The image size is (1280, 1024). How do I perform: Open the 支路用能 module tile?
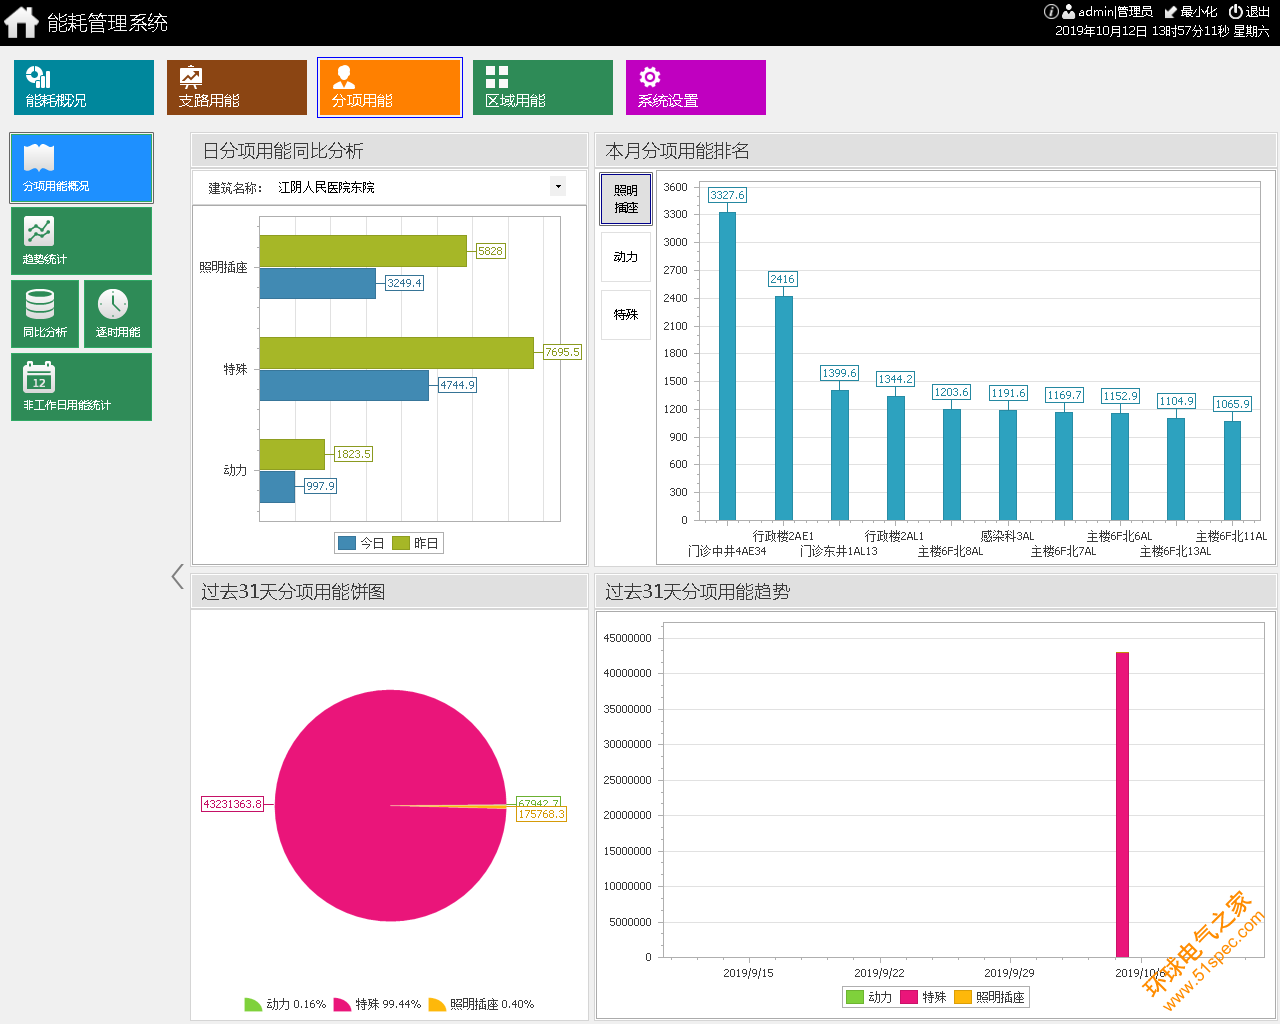pos(237,87)
